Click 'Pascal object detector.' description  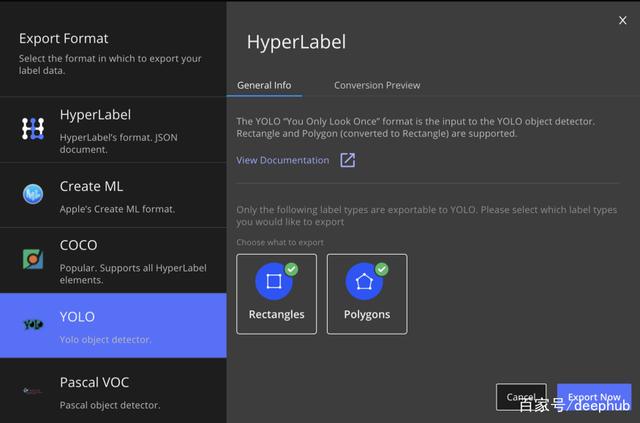tap(110, 405)
